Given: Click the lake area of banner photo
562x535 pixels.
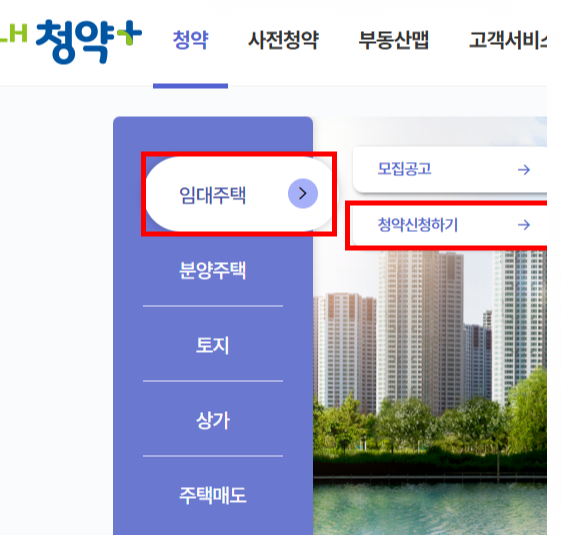Looking at the screenshot, I should [x=430, y=509].
